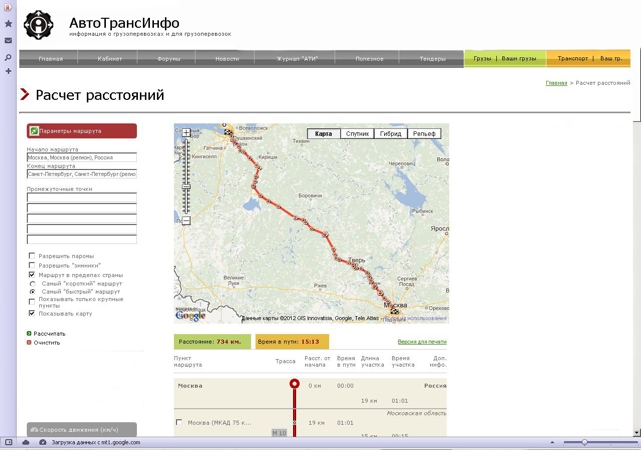Click the Ваши грузы link
Viewport: 641px width, 450px height.
[x=519, y=58]
